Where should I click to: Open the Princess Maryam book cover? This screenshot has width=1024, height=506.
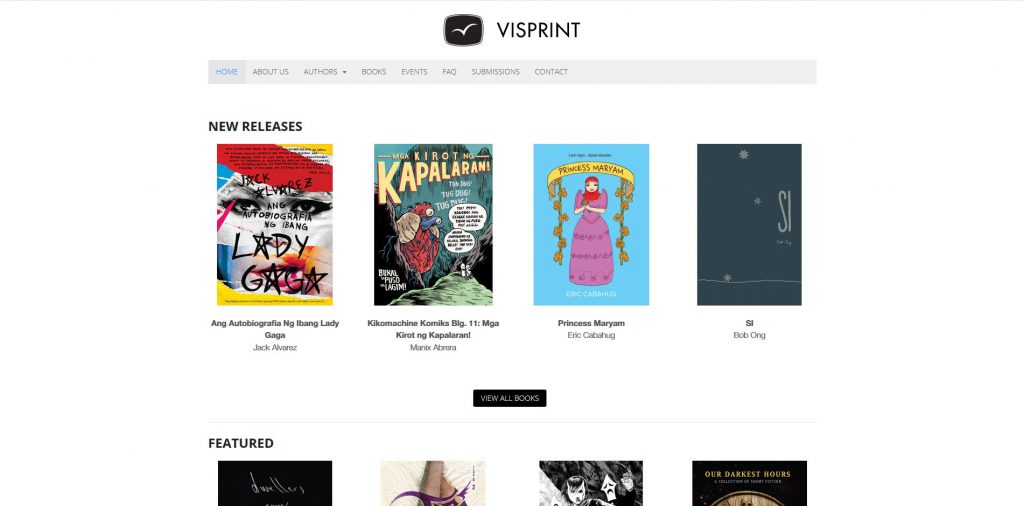591,225
